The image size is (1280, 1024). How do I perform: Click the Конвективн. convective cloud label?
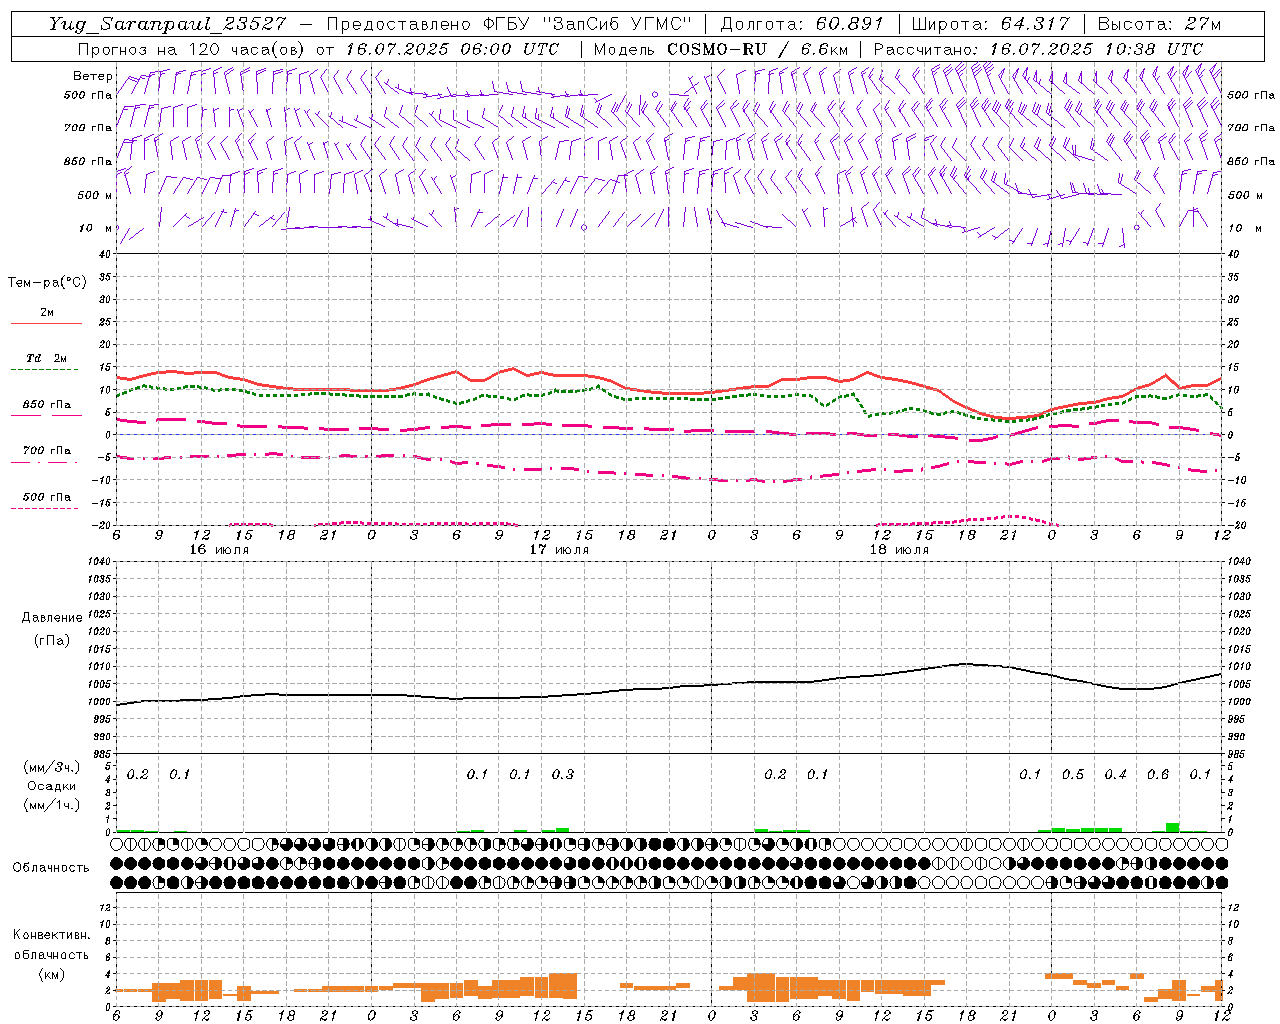51,935
